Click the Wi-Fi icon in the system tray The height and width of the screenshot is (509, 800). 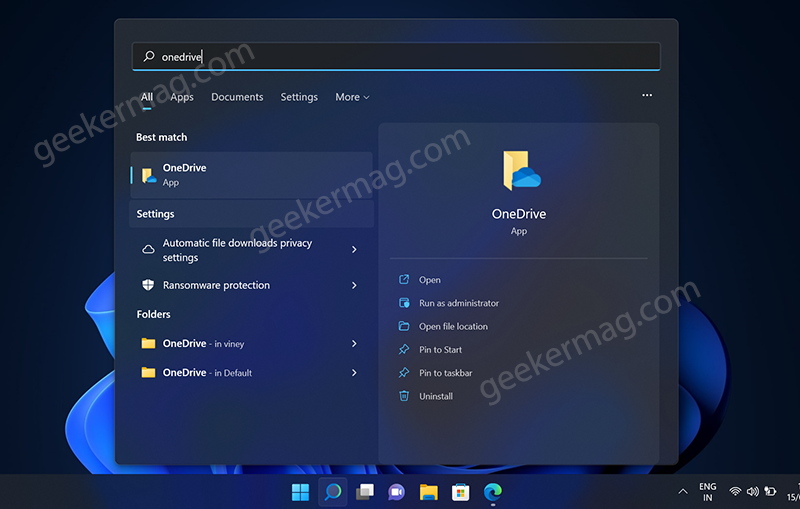735,492
